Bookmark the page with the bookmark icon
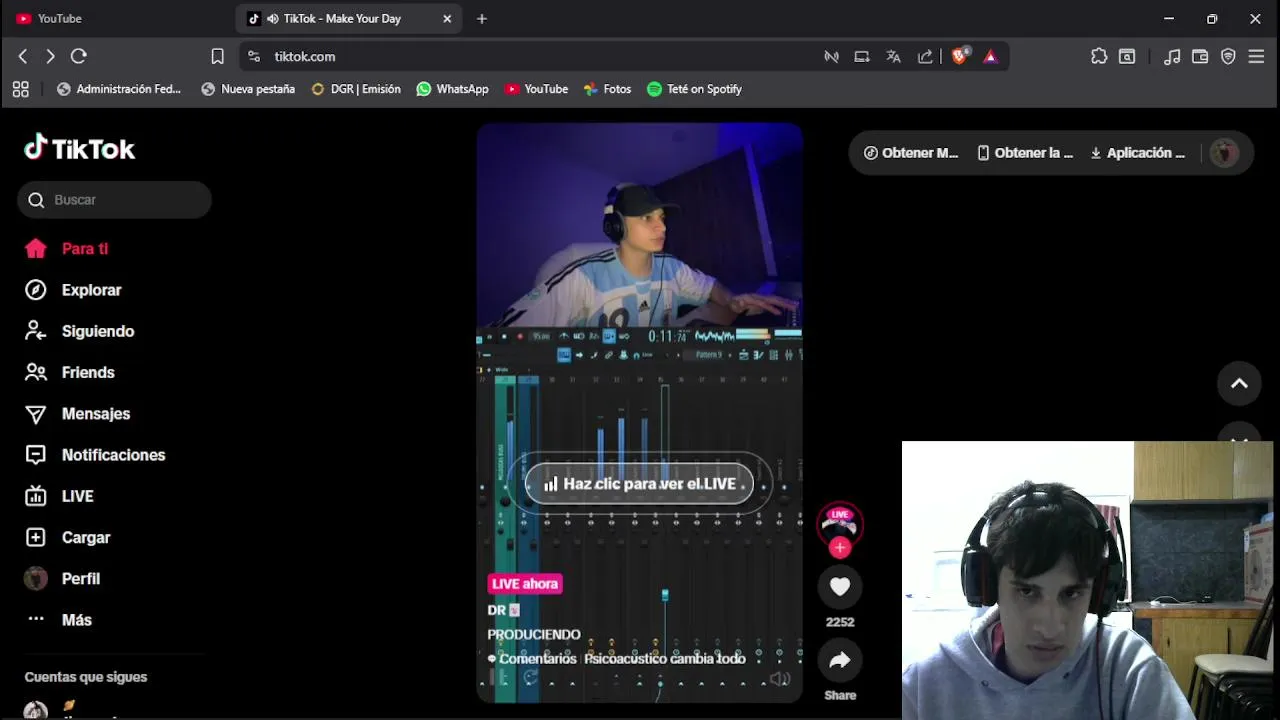The image size is (1280, 720). tap(217, 57)
